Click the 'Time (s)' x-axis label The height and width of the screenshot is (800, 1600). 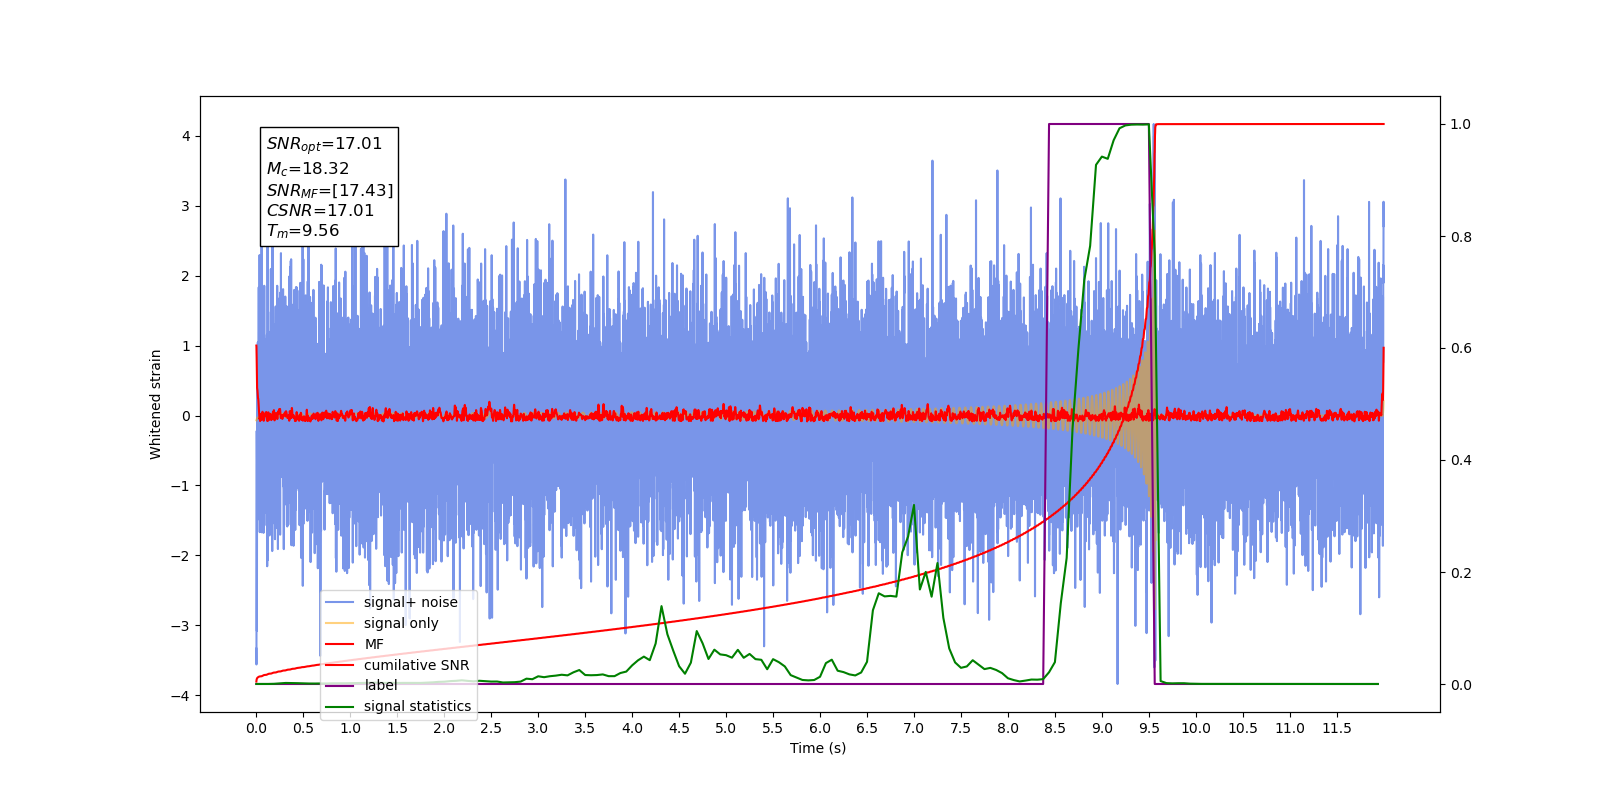pos(818,748)
